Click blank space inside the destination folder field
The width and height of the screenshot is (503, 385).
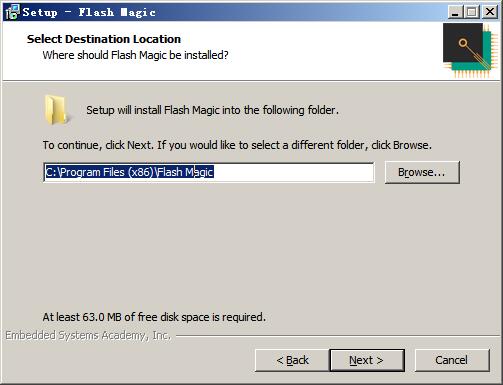pos(293,172)
